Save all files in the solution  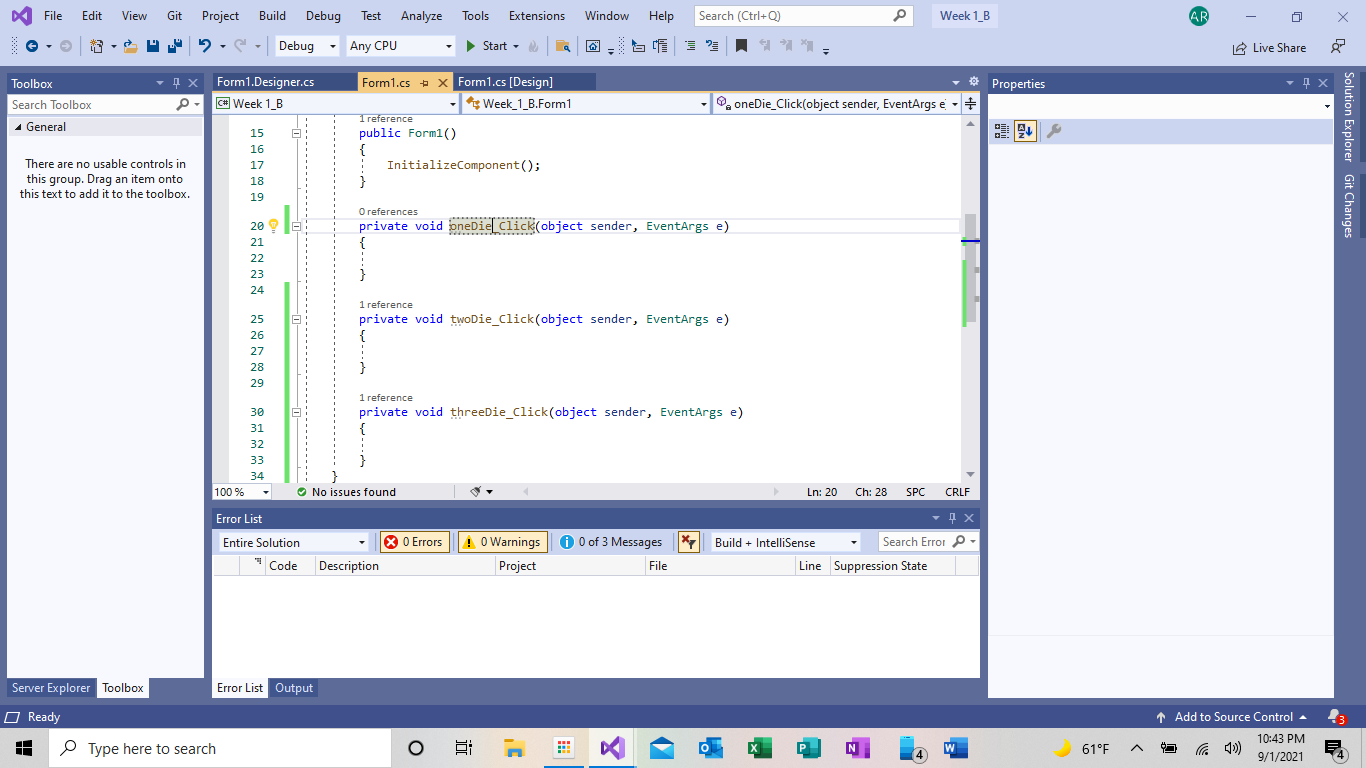click(176, 46)
